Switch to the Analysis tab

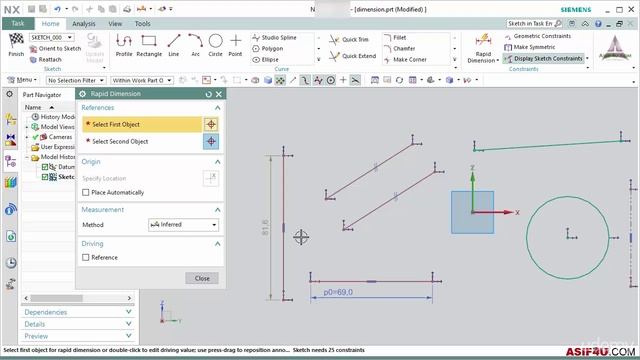84,24
